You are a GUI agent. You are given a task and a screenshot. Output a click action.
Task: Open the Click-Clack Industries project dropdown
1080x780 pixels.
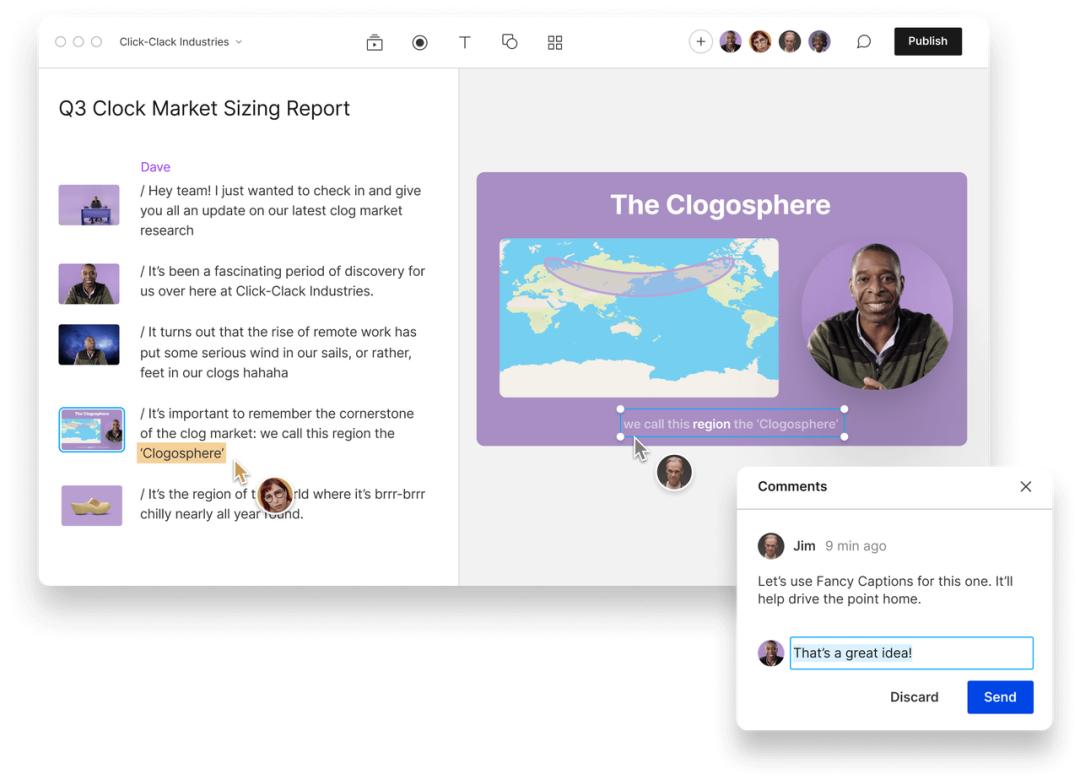pyautogui.click(x=180, y=42)
